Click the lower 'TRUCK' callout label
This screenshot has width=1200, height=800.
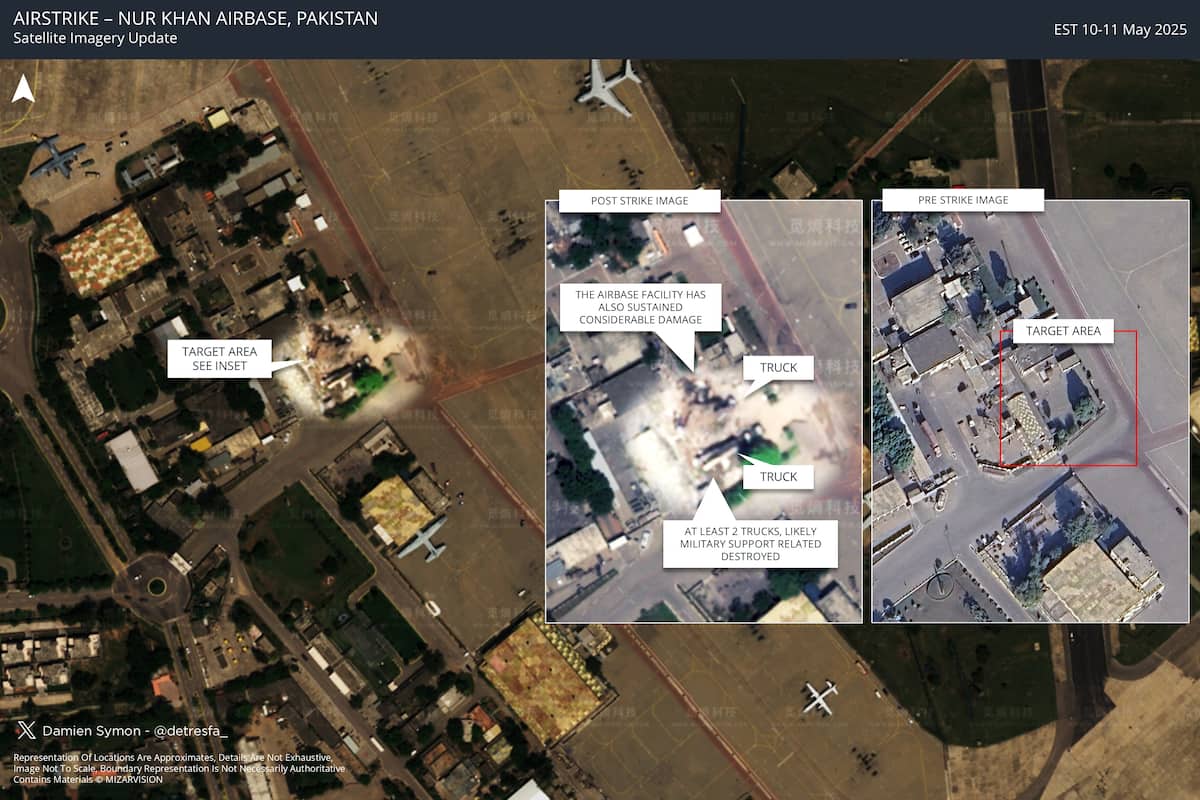pyautogui.click(x=778, y=477)
